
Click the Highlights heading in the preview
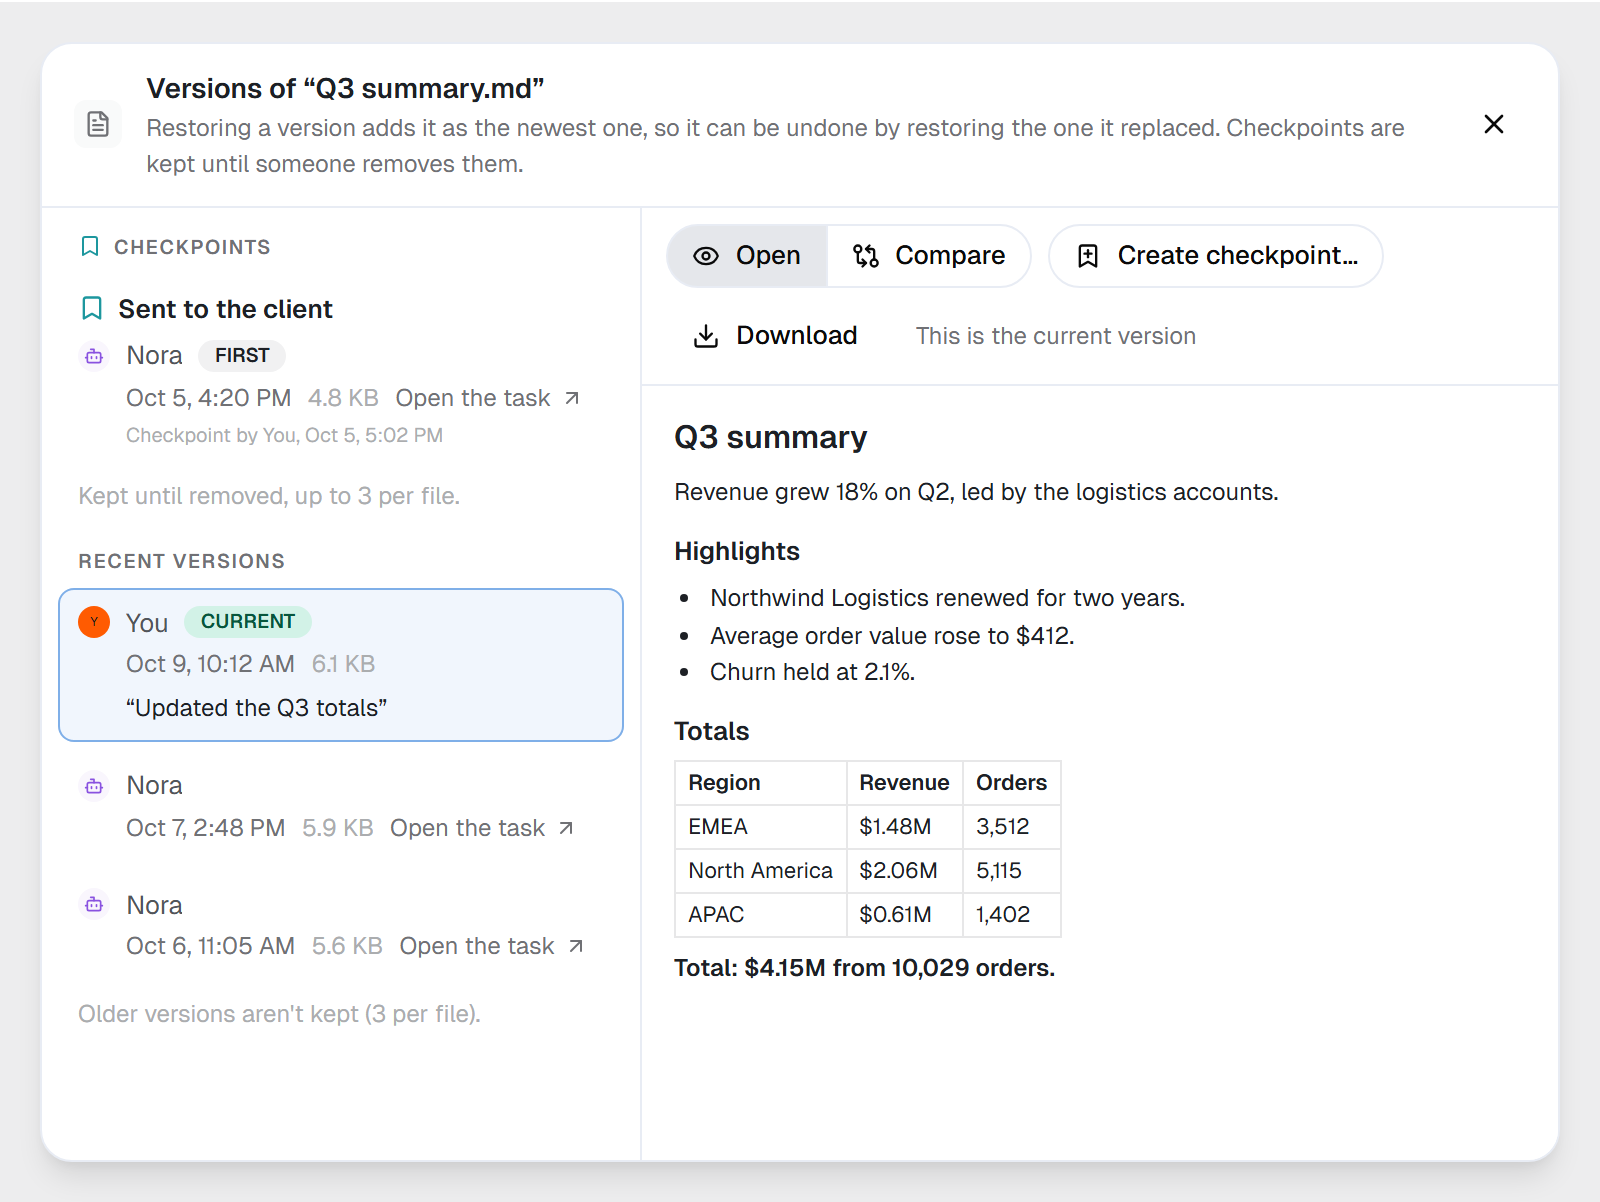(737, 552)
